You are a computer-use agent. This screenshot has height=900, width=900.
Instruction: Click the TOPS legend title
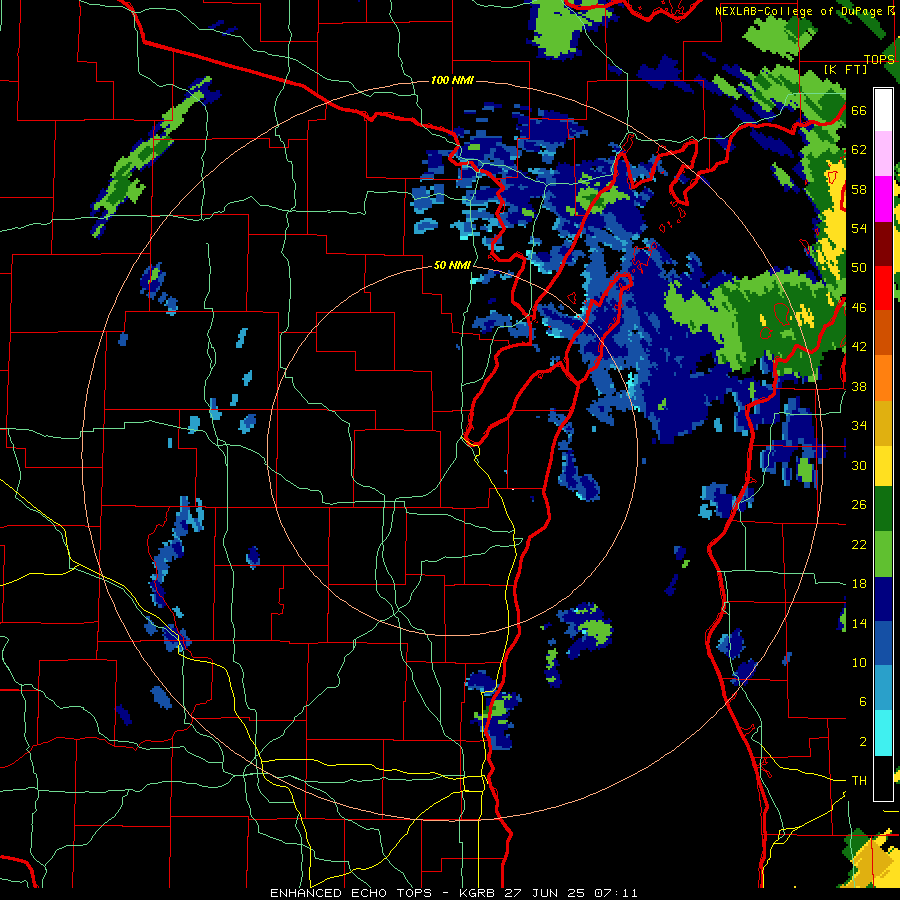(x=879, y=59)
